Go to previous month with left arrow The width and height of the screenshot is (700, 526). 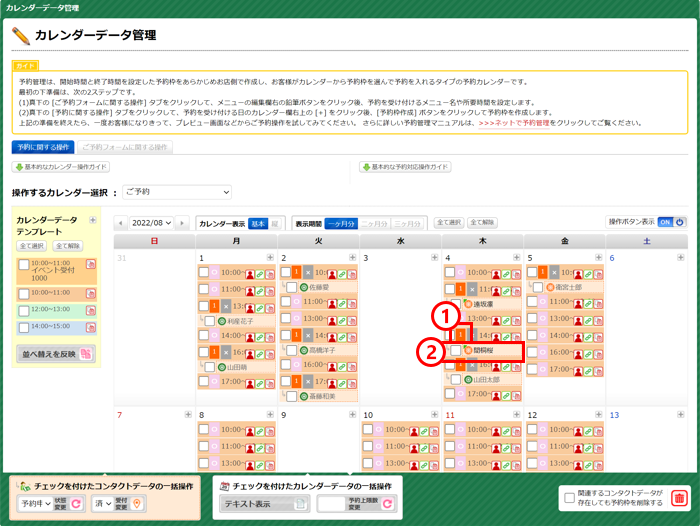(x=120, y=223)
